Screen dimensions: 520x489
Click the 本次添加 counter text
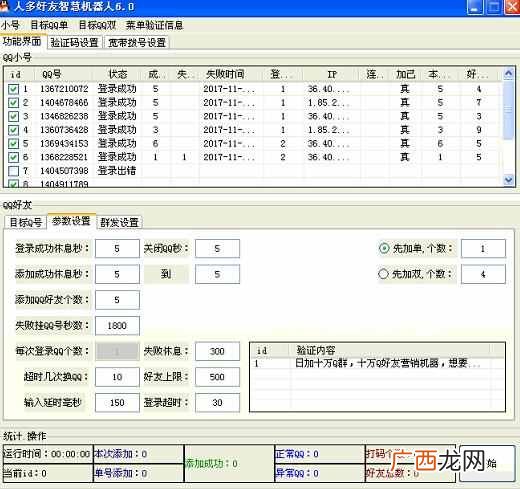[x=121, y=454]
